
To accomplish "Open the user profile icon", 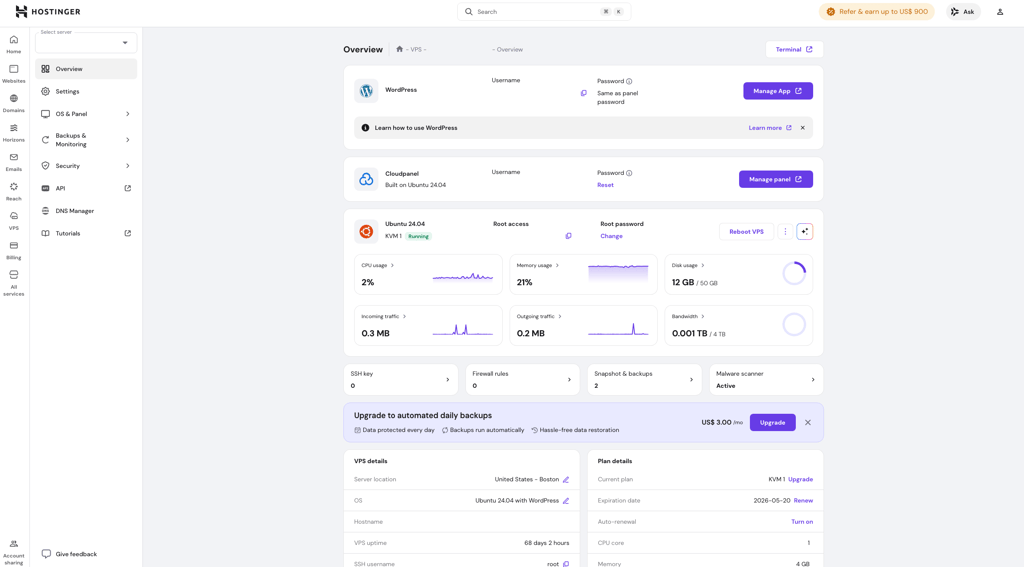I will [x=1000, y=12].
